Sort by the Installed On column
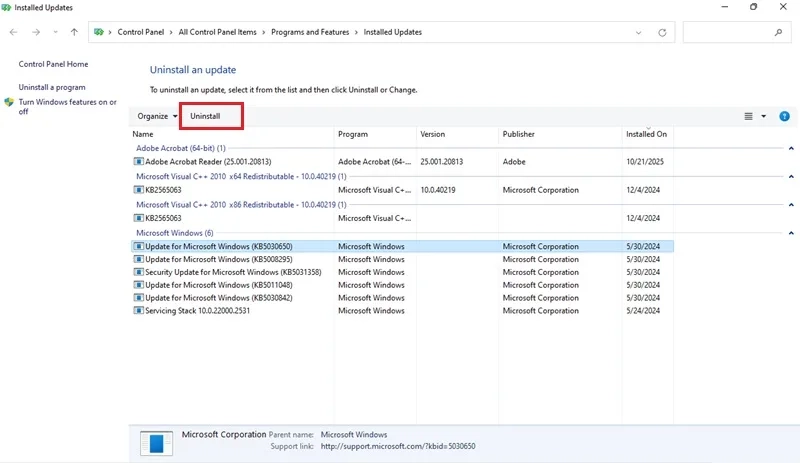The image size is (800, 463). pyautogui.click(x=646, y=134)
